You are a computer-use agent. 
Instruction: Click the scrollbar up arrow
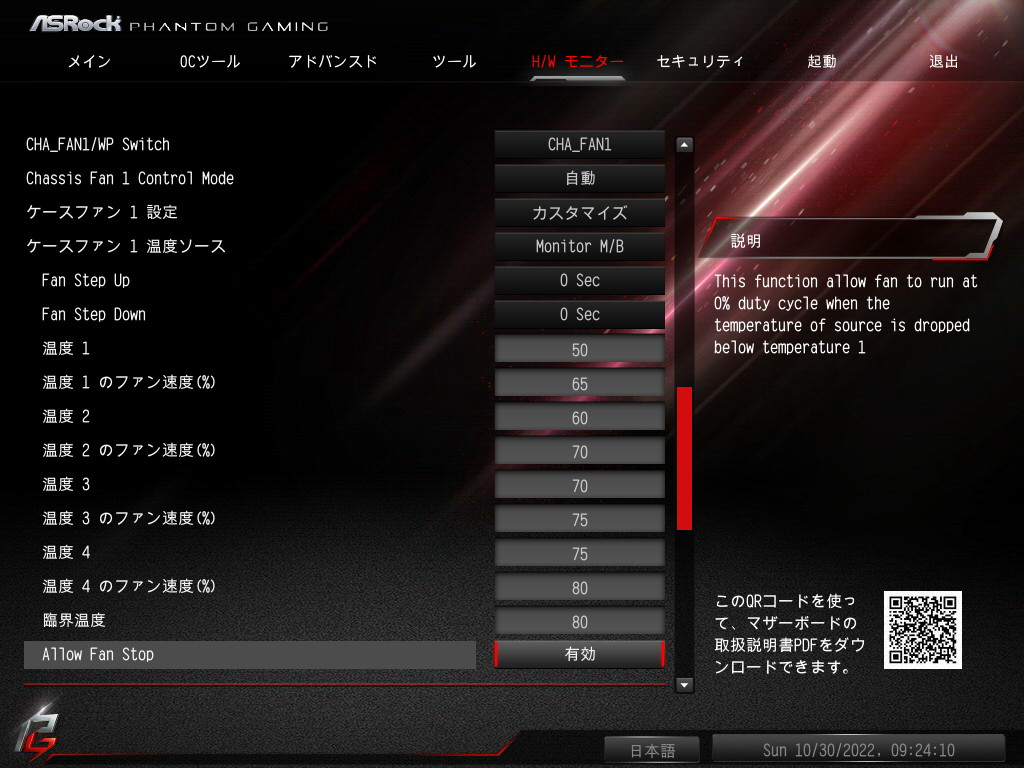point(684,144)
